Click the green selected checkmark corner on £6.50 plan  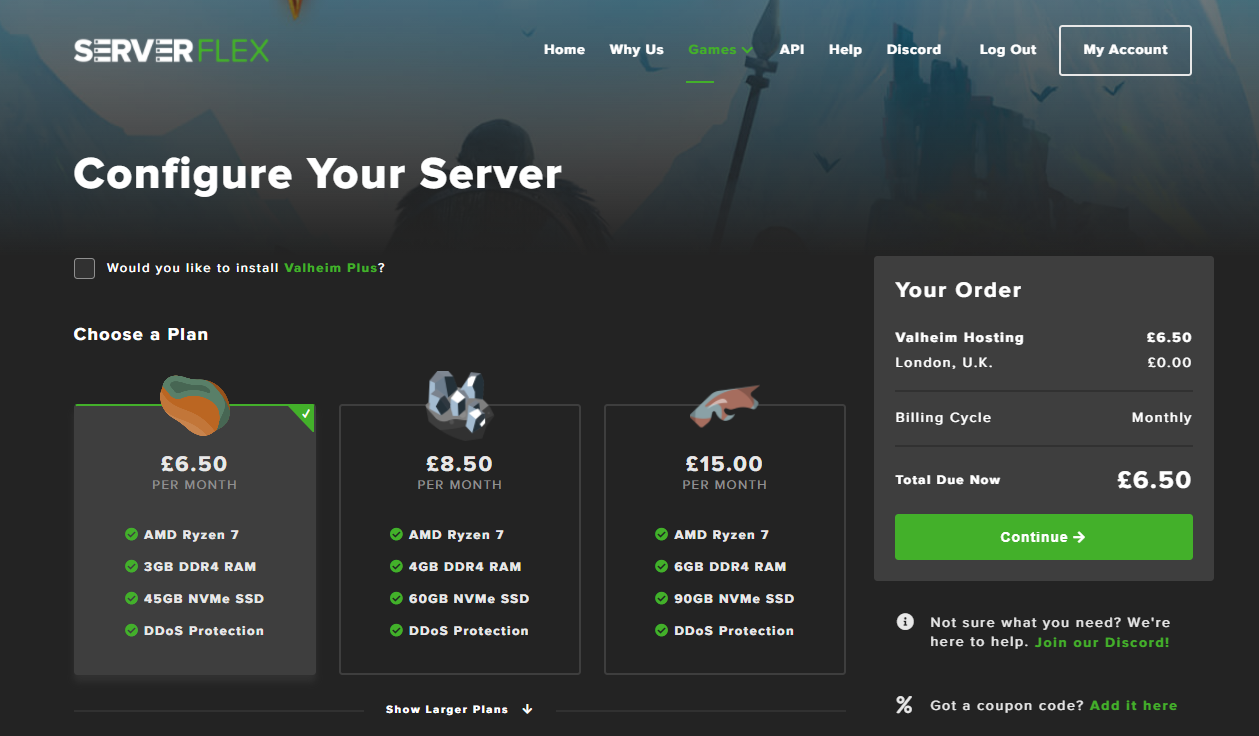pyautogui.click(x=303, y=416)
